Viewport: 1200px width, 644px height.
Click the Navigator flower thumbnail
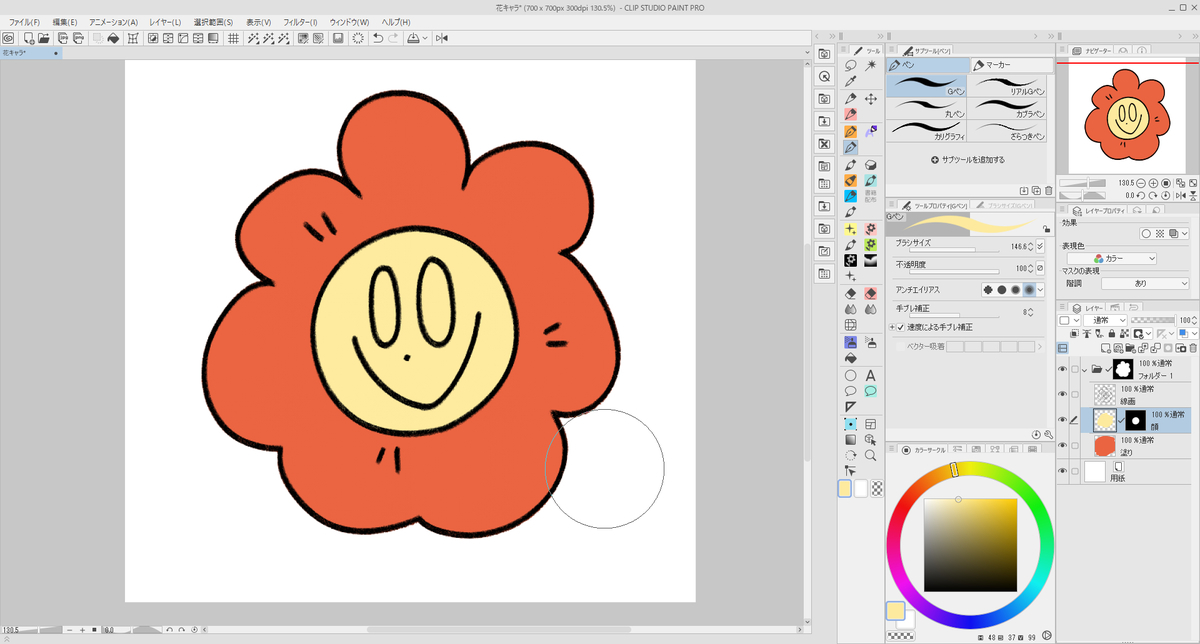(1128, 118)
